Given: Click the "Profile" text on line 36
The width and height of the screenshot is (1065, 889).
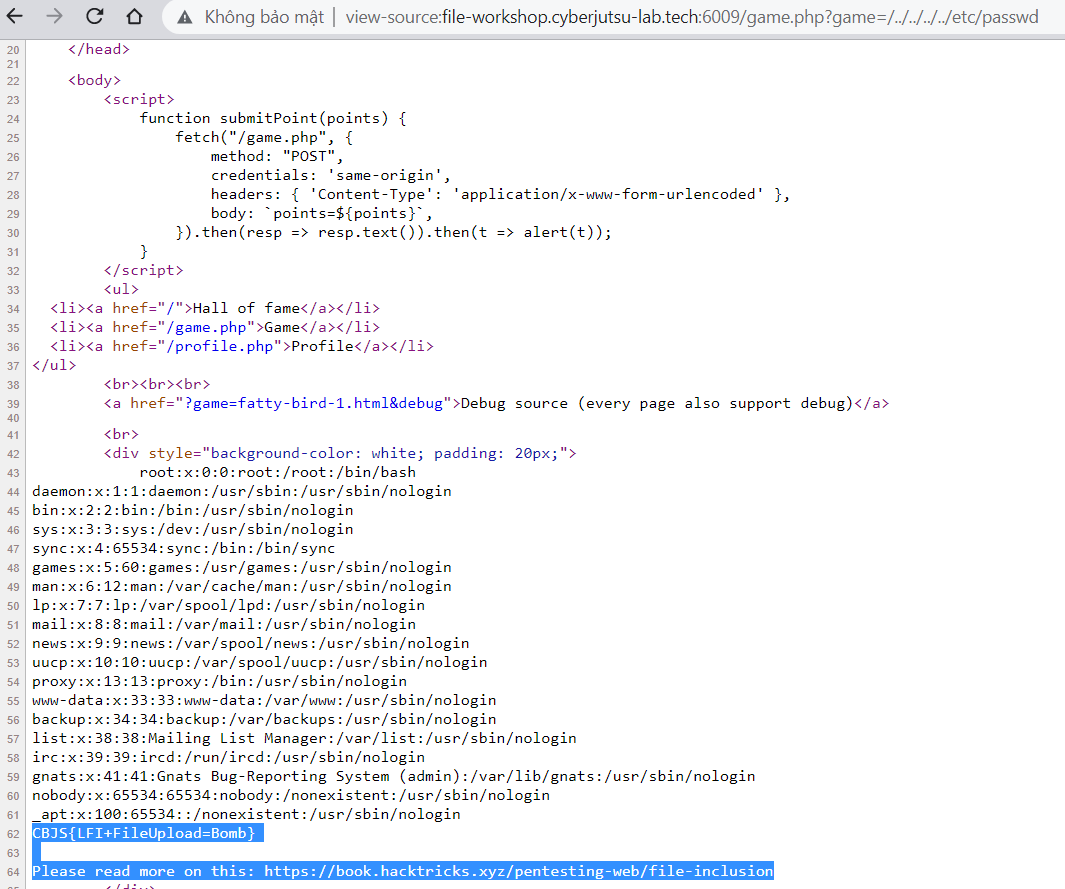Looking at the screenshot, I should pos(322,346).
